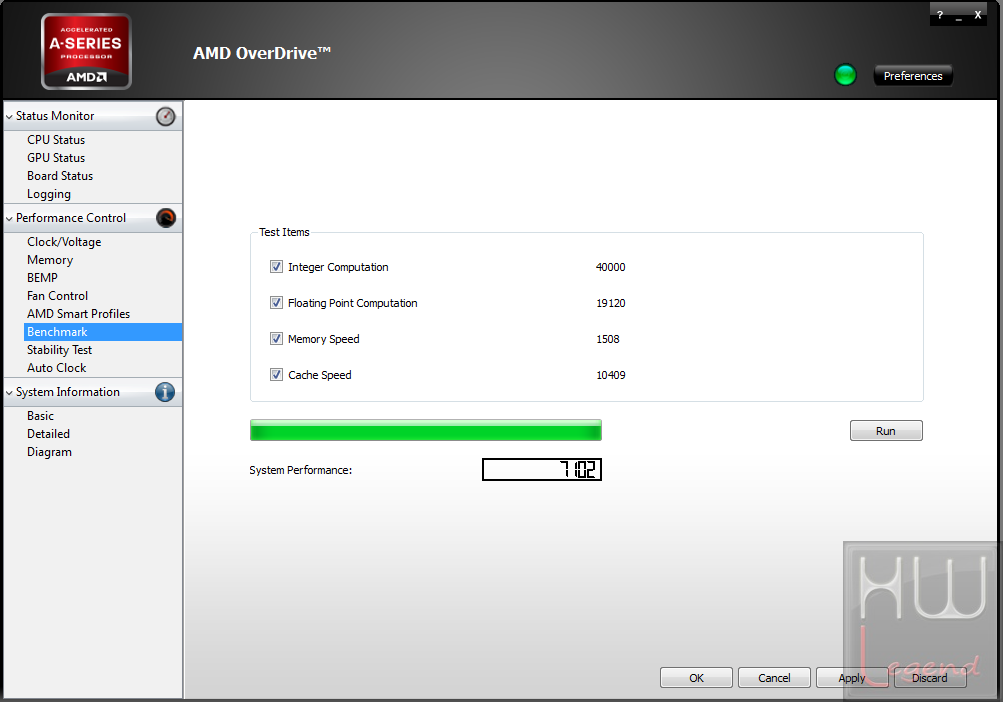Collapse the System Information section
Screen dimensions: 1003x702
(9, 392)
